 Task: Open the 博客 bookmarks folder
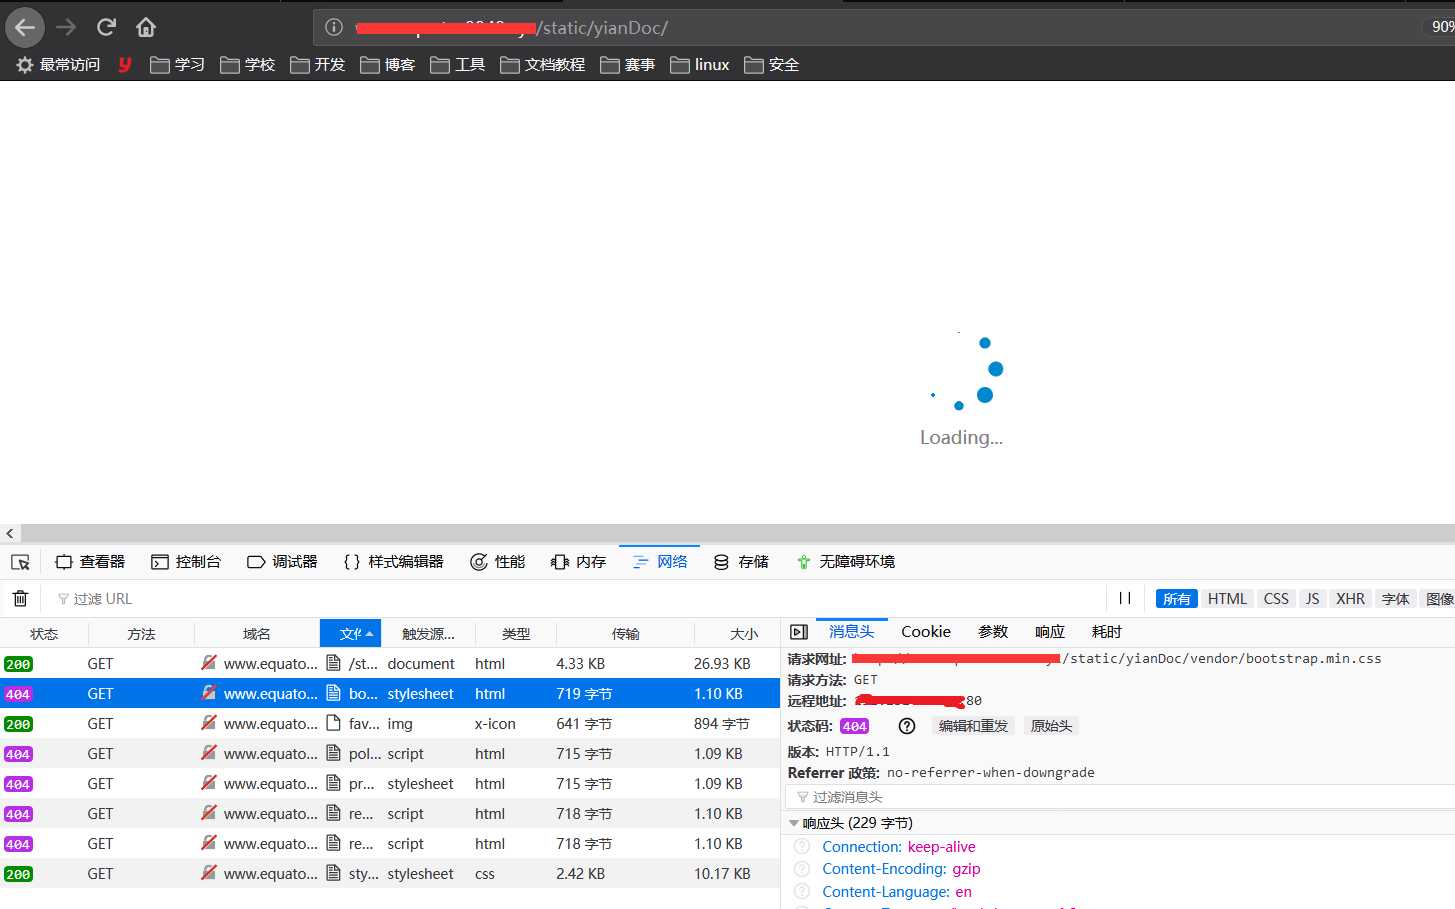pos(387,65)
